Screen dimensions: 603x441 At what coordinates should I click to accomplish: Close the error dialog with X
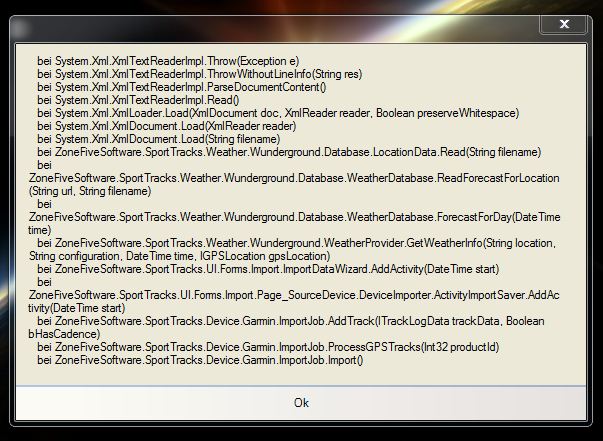tap(564, 24)
